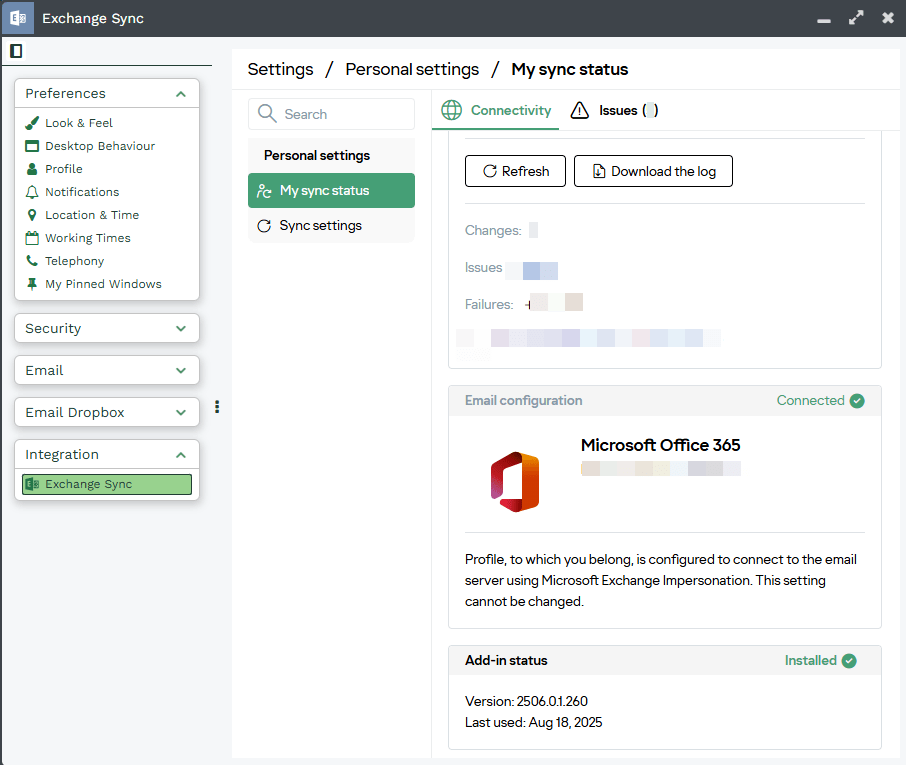Click the Notifications bell icon
Image resolution: width=906 pixels, height=765 pixels.
point(32,192)
